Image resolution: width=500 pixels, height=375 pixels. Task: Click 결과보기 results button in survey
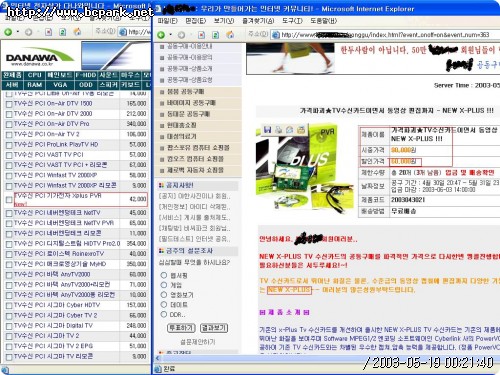click(214, 328)
